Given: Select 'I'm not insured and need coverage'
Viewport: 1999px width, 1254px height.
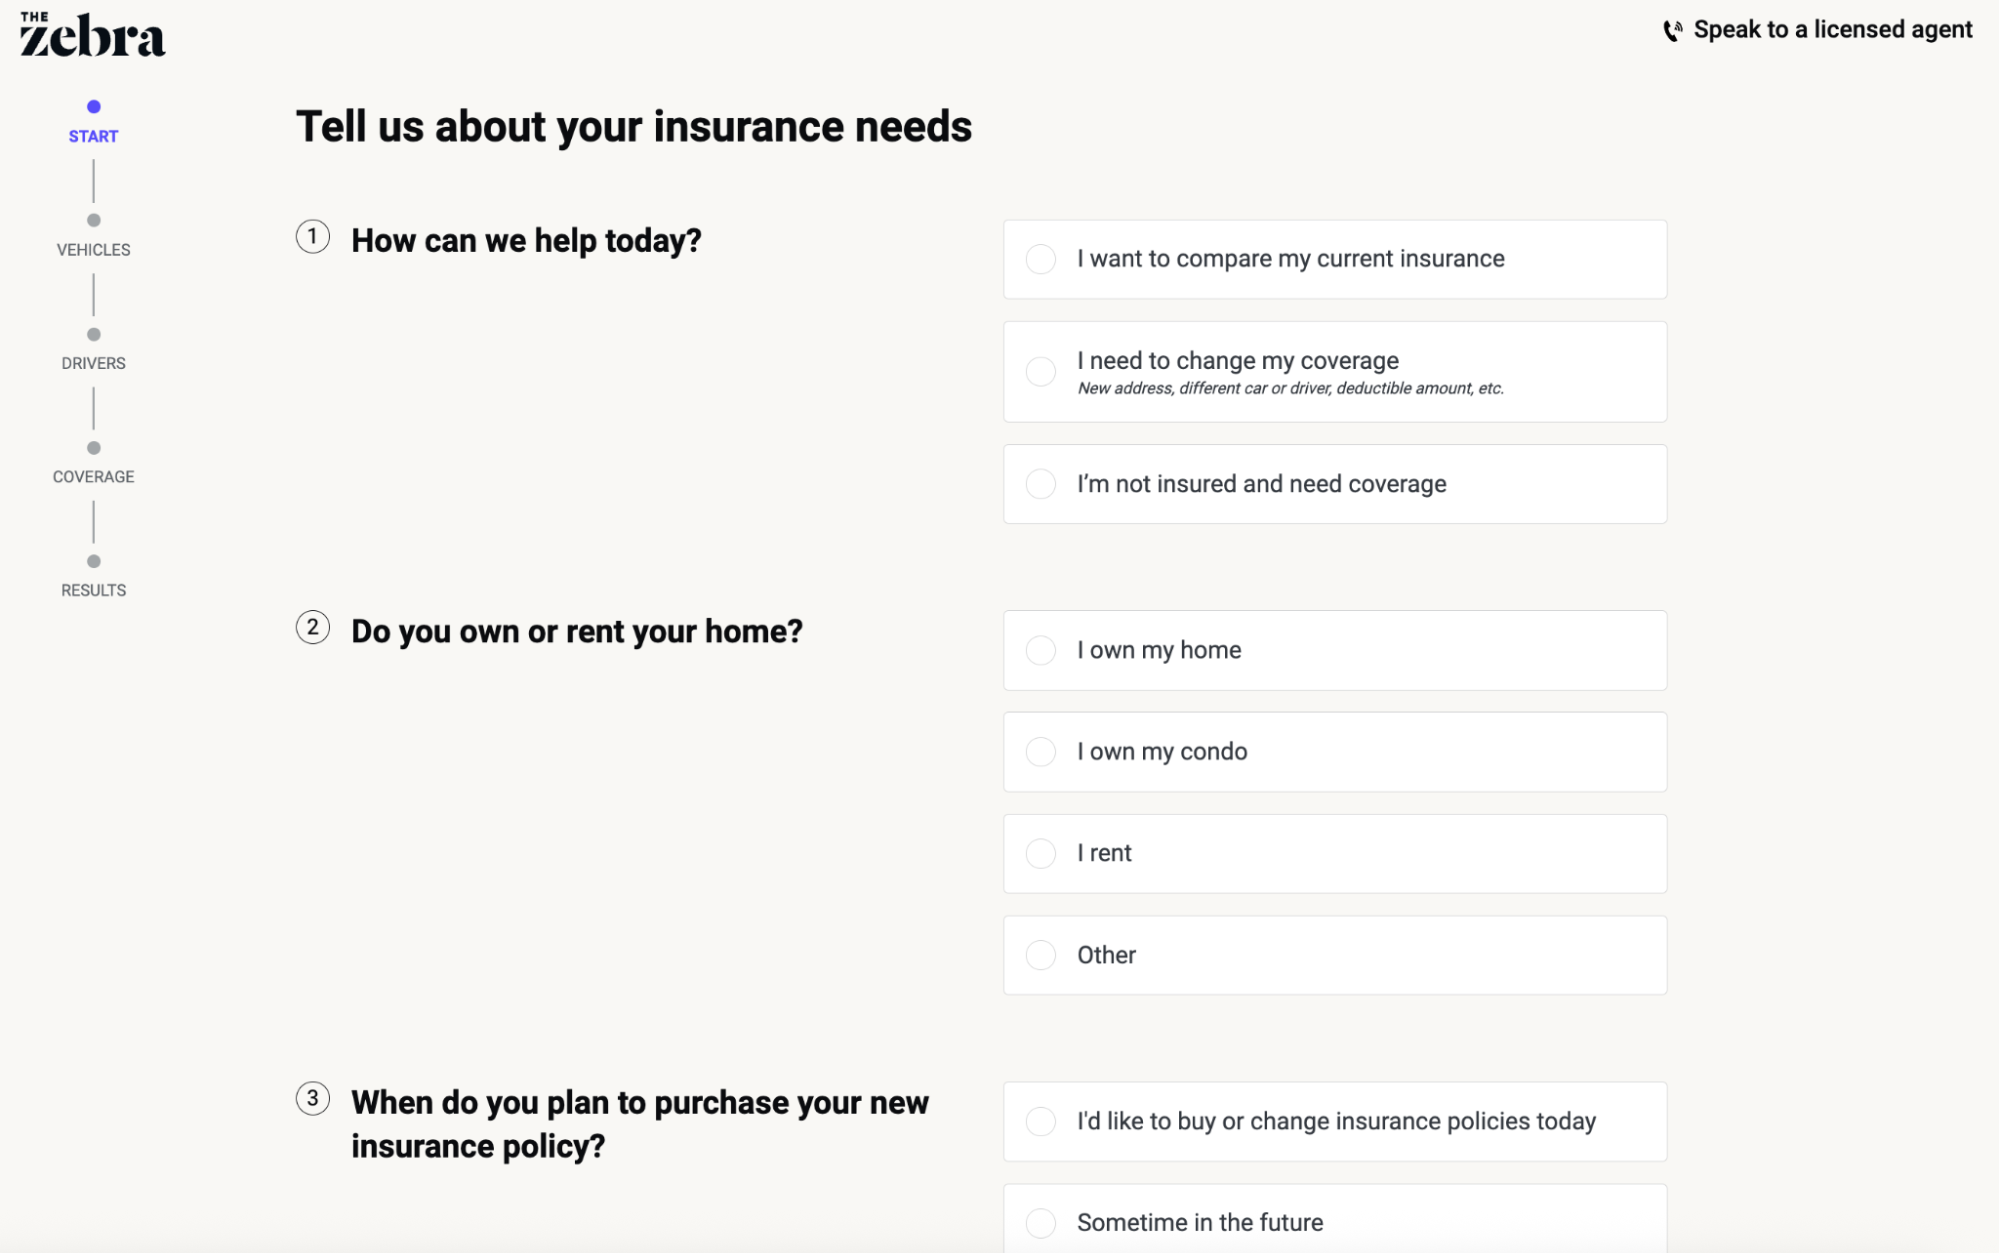Looking at the screenshot, I should coord(1335,484).
